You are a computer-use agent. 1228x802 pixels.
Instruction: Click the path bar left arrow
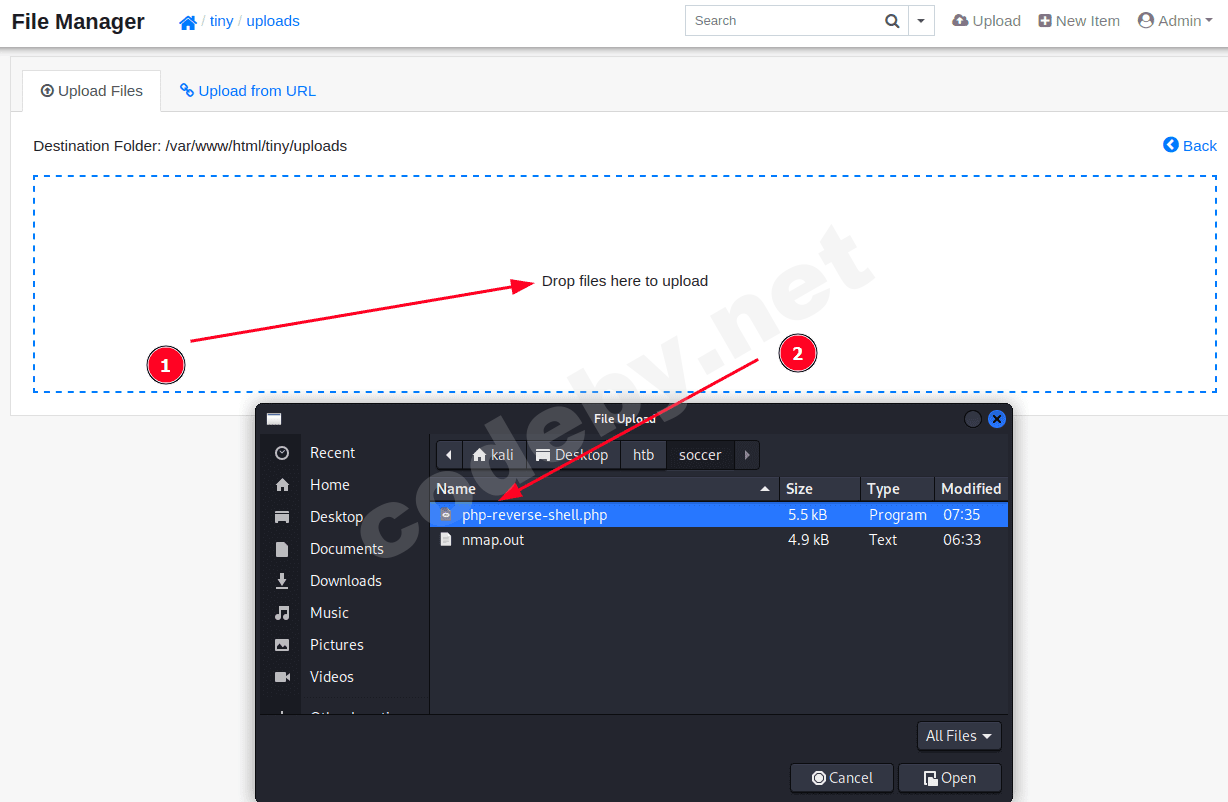(449, 455)
